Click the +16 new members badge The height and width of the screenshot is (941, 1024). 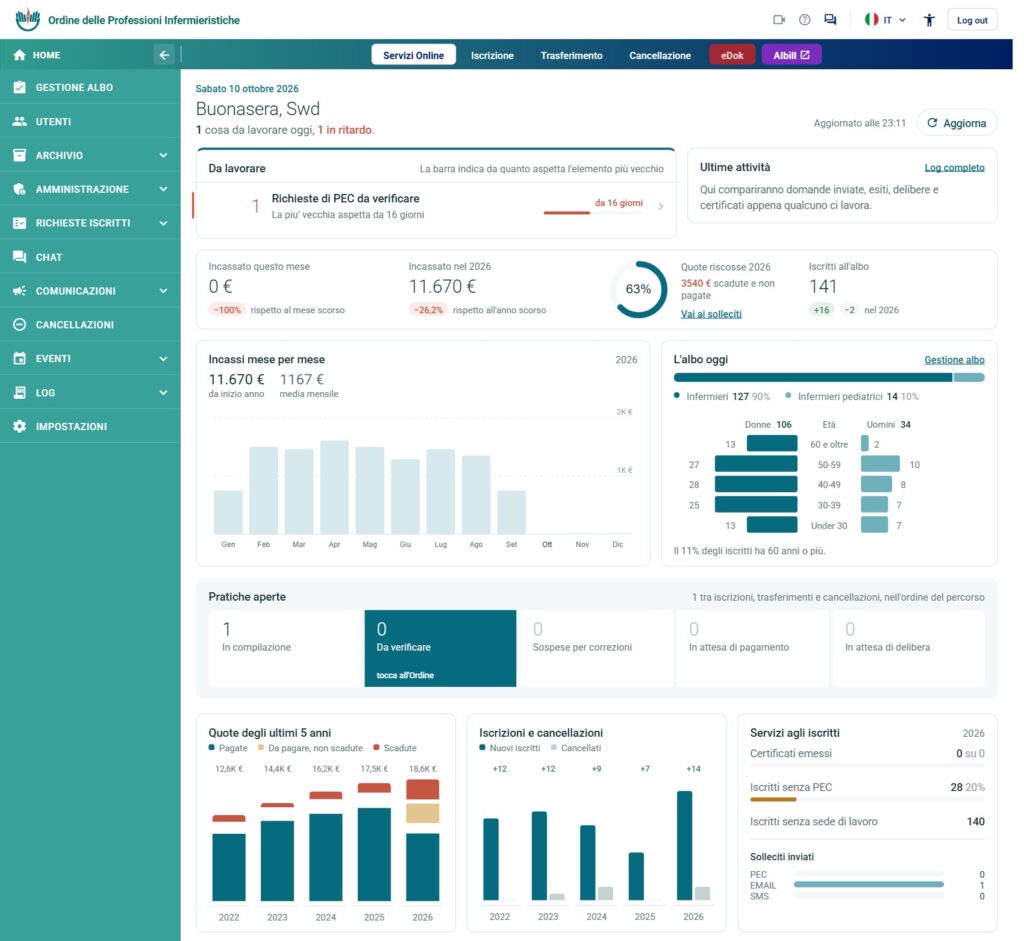[x=822, y=310]
